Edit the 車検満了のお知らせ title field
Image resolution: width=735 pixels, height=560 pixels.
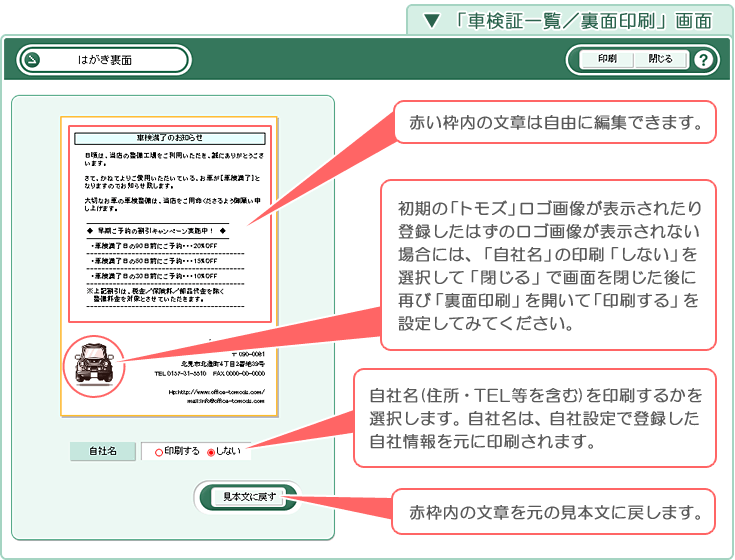point(170,138)
